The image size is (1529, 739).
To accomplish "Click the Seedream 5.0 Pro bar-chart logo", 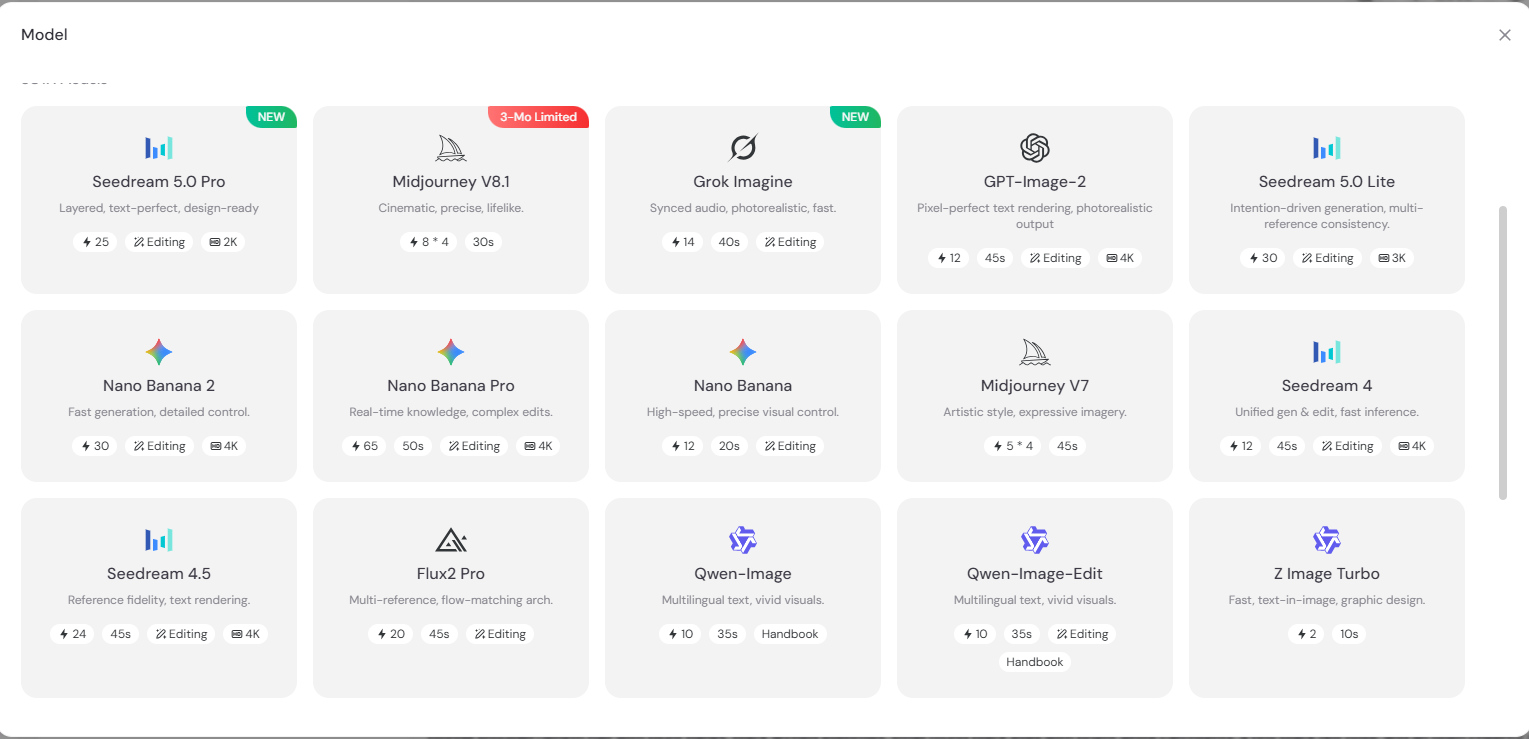I will (159, 148).
